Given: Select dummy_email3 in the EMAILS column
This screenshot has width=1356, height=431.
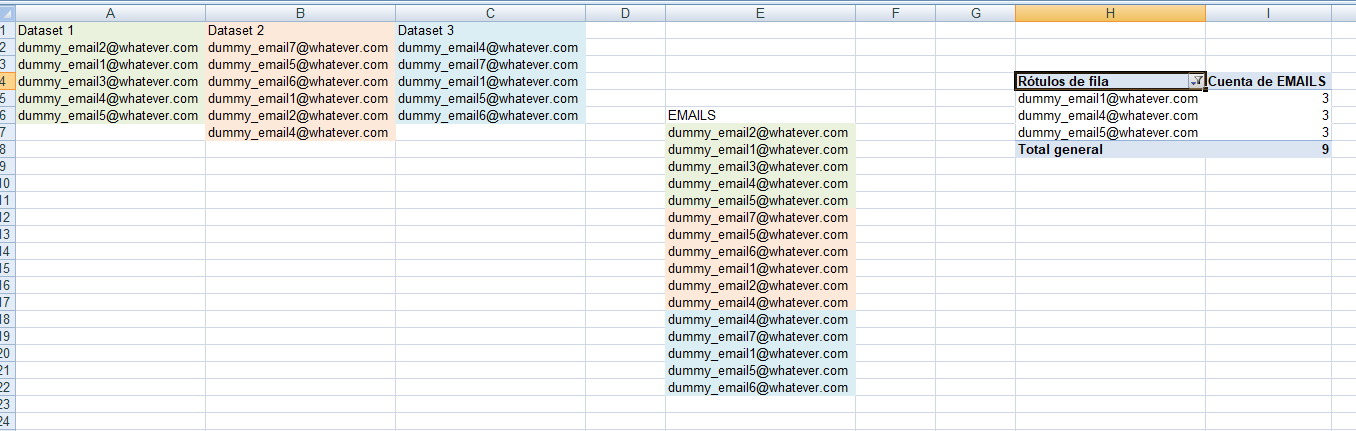Looking at the screenshot, I should click(760, 166).
